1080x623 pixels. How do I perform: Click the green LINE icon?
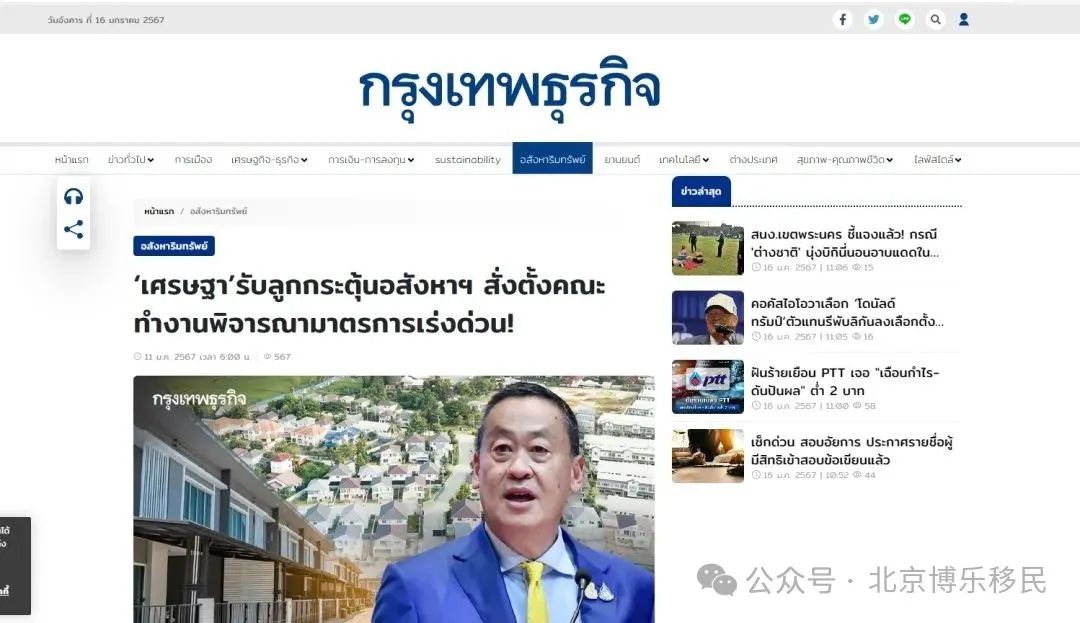904,19
